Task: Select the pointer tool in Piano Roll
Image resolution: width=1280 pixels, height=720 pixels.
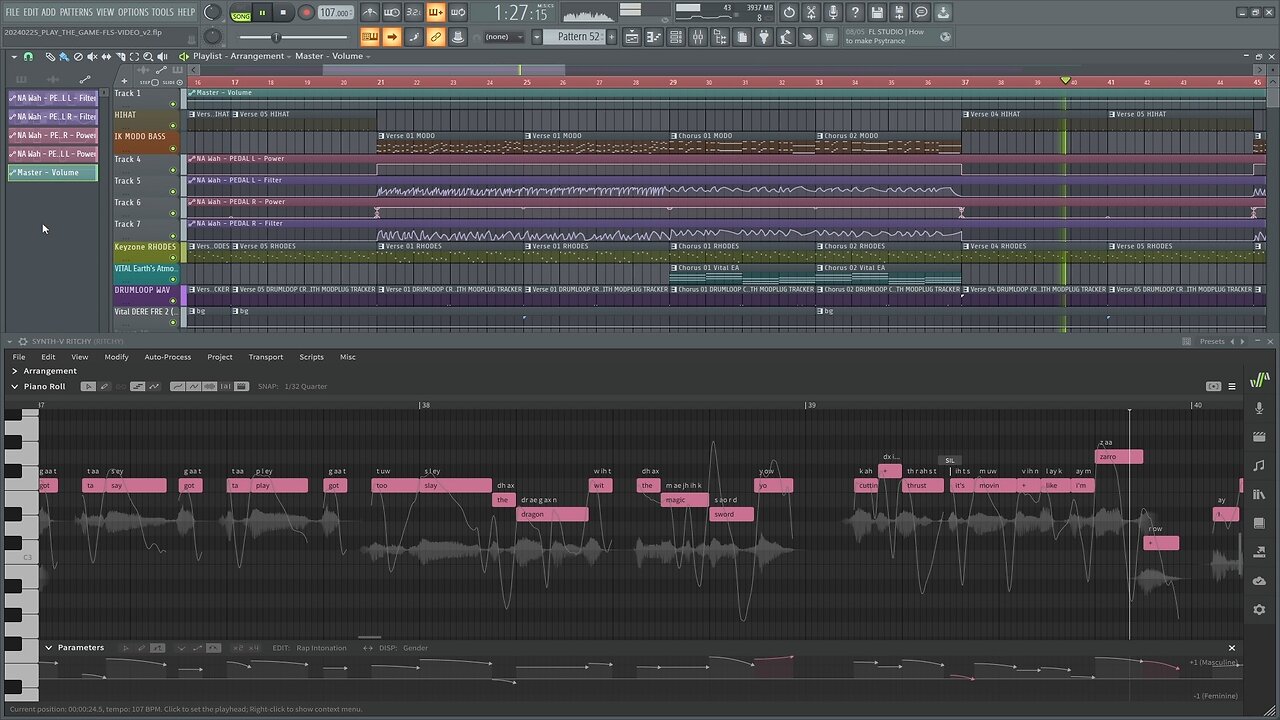Action: (88, 386)
